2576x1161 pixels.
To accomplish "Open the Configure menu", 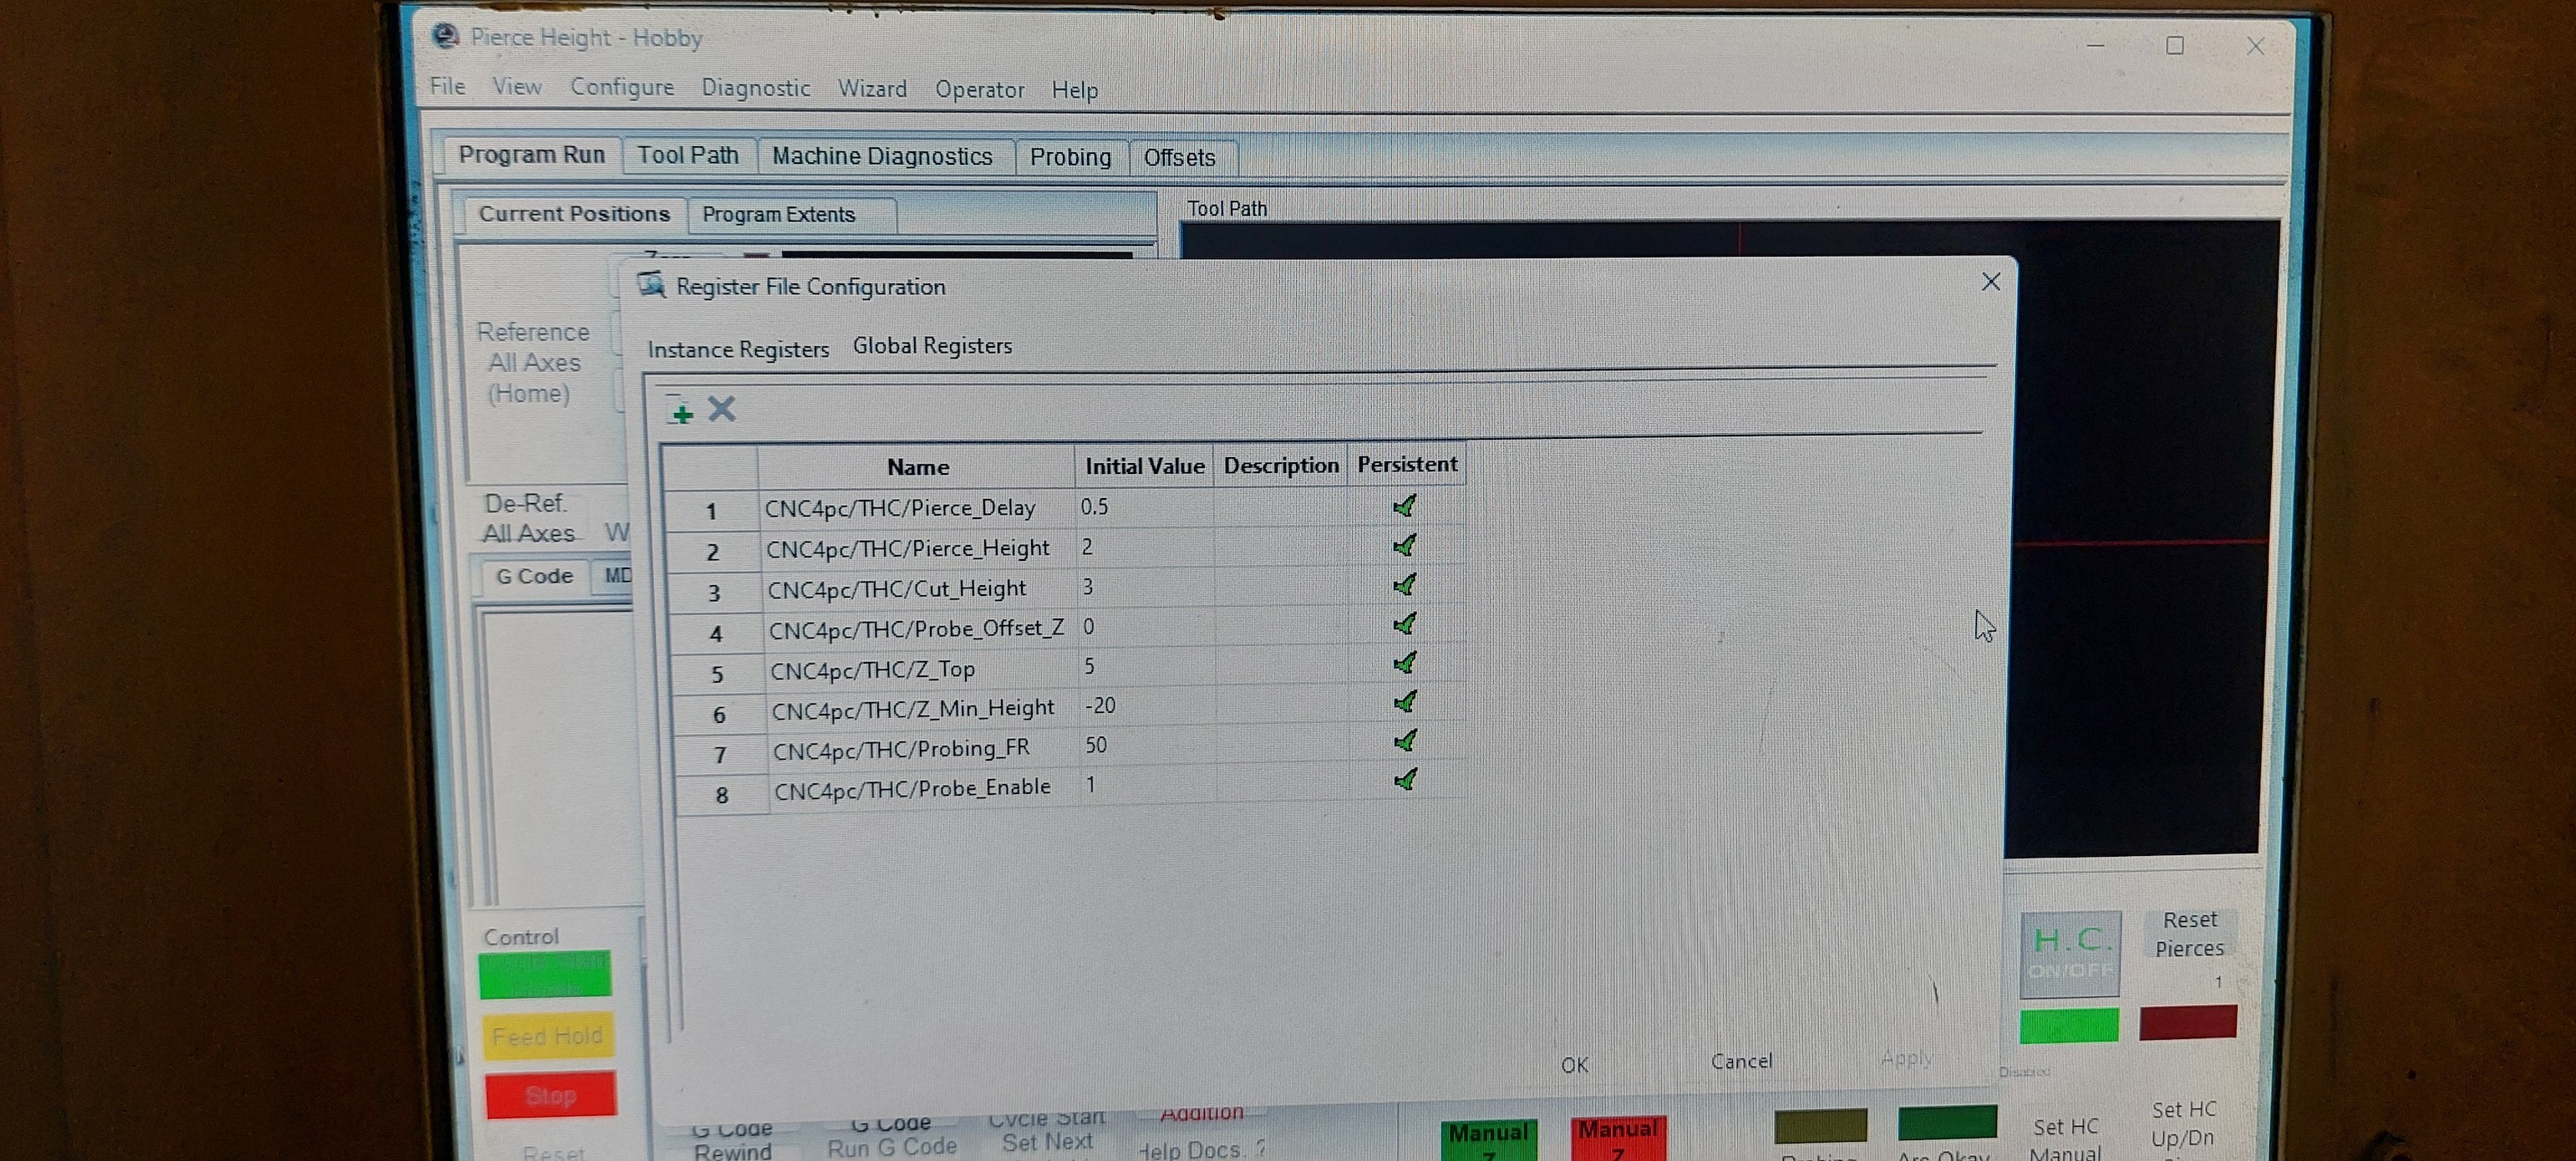I will point(621,88).
